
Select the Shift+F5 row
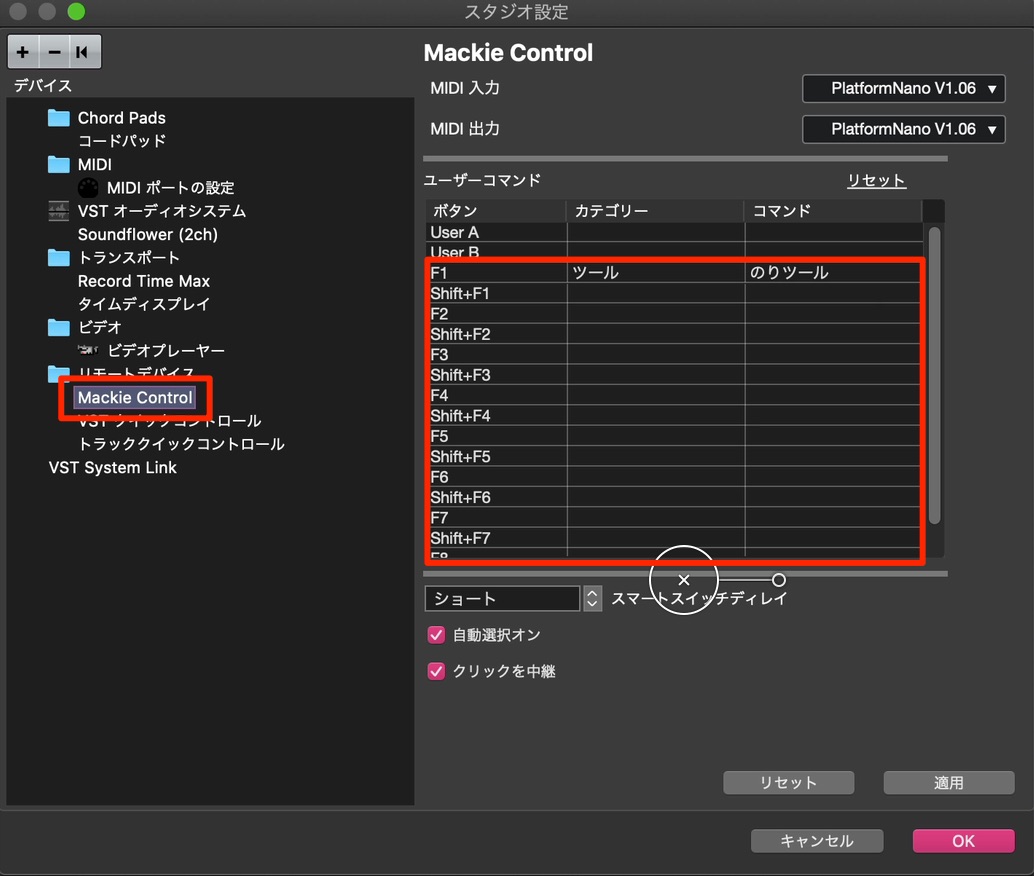pos(674,457)
